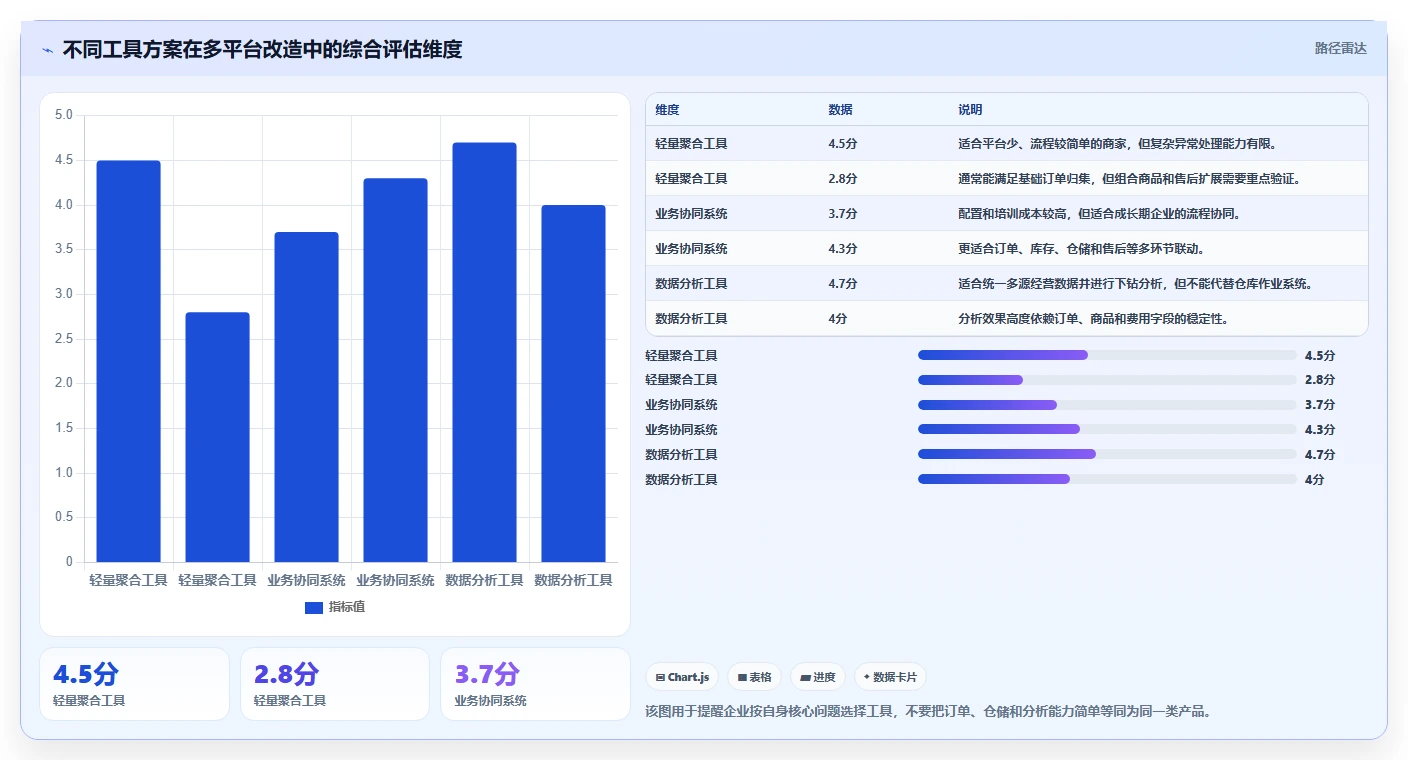The image size is (1408, 760).
Task: Click the 4.5分 cell in the table
Action: click(843, 143)
